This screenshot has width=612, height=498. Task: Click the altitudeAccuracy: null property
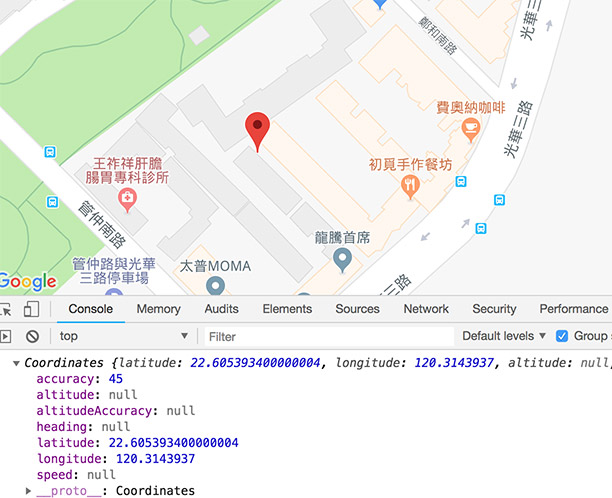click(116, 411)
